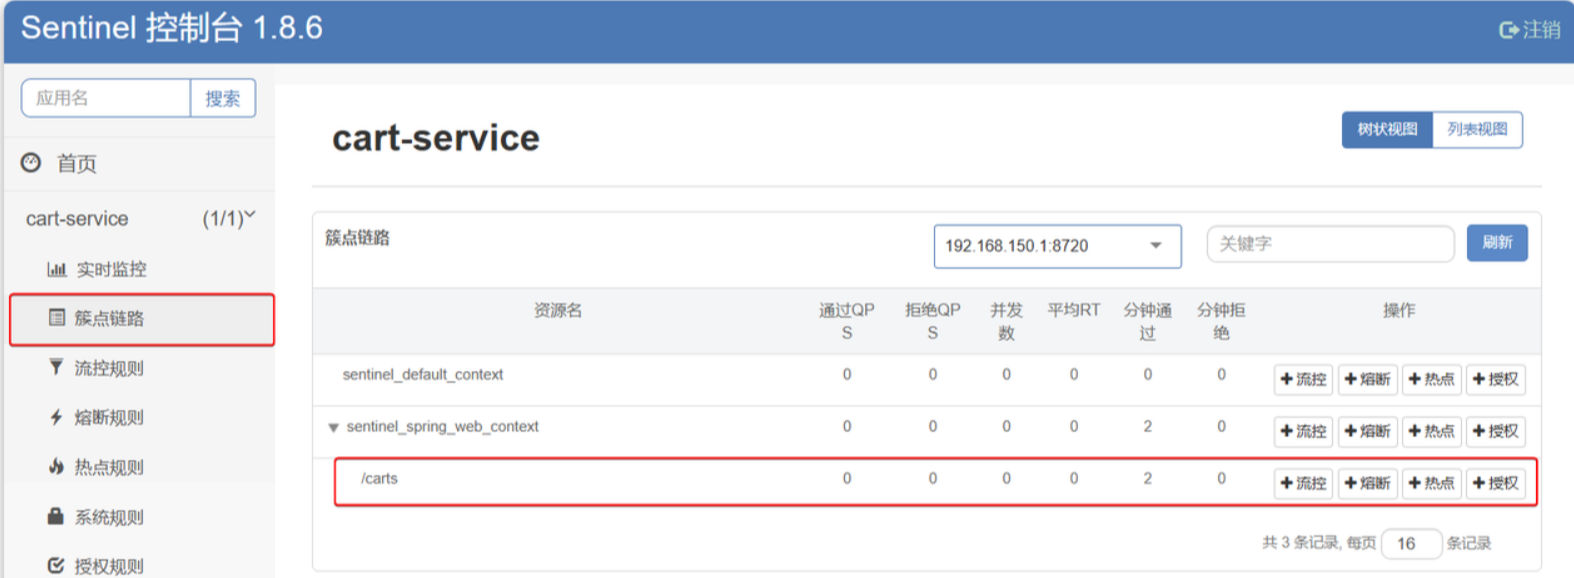Open 热点规则 fire menu item
This screenshot has width=1574, height=578.
coord(108,468)
